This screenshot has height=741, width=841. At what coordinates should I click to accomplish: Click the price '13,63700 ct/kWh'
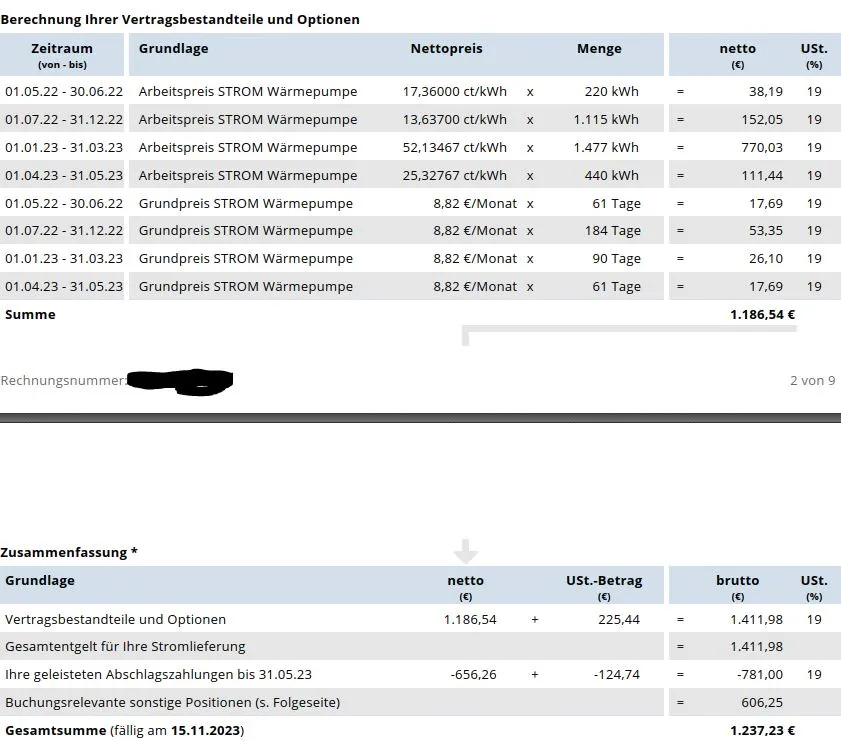click(455, 119)
